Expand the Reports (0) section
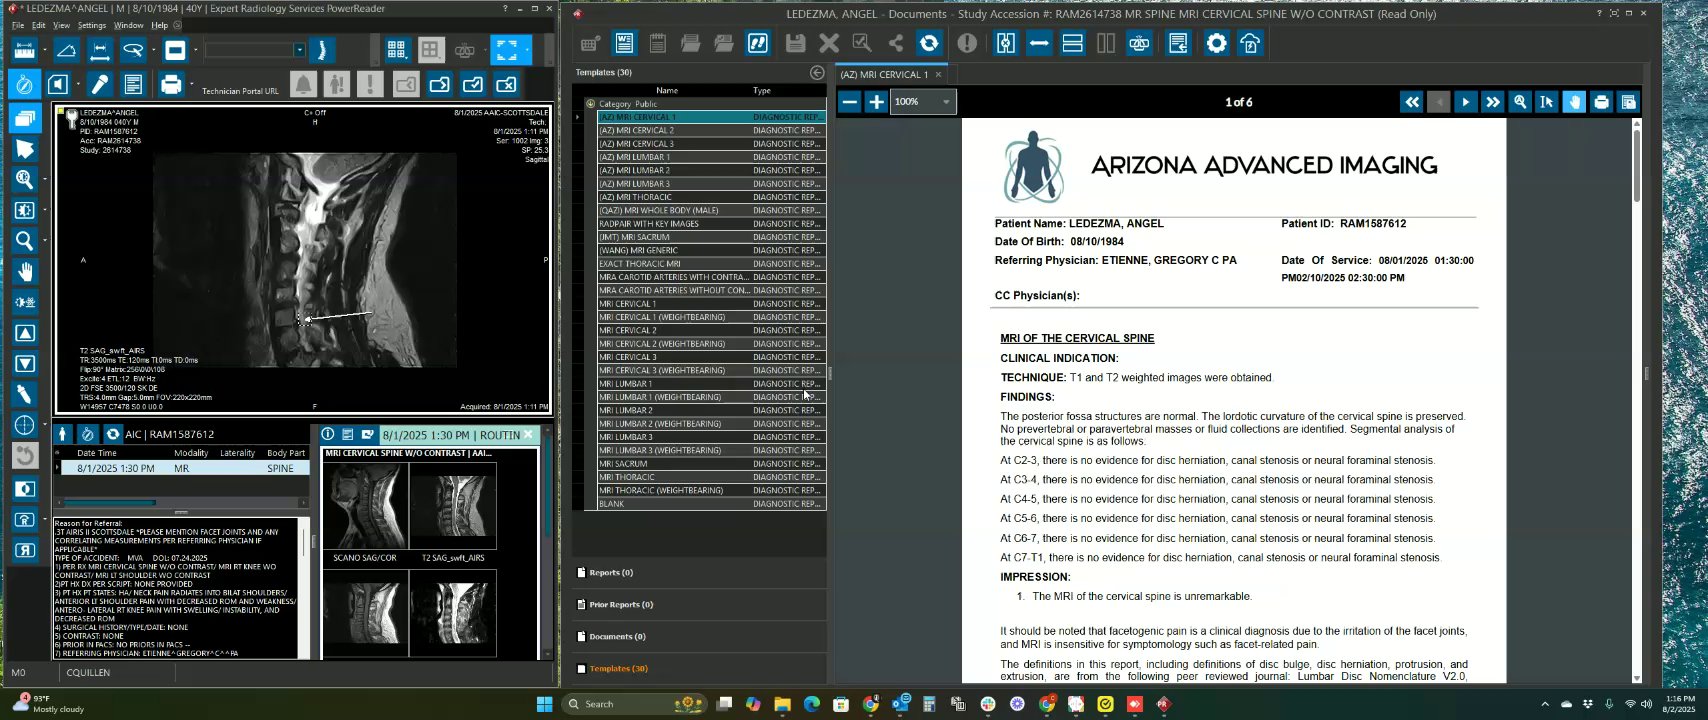 click(x=611, y=573)
